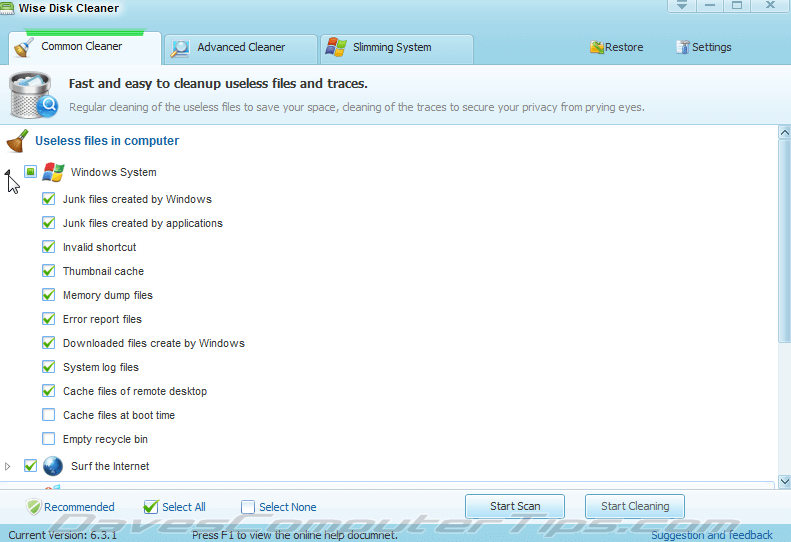Click the Recommended selection link
The image size is (791, 542).
(79, 507)
